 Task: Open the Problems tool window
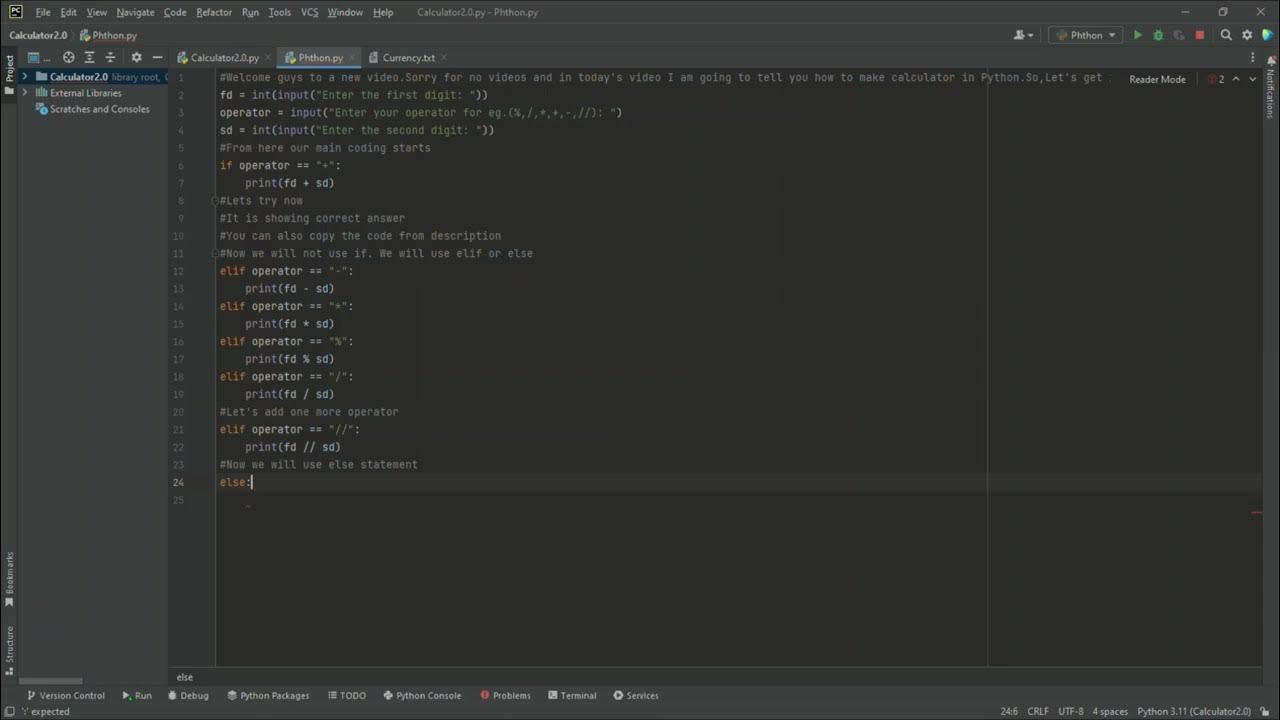pos(505,695)
